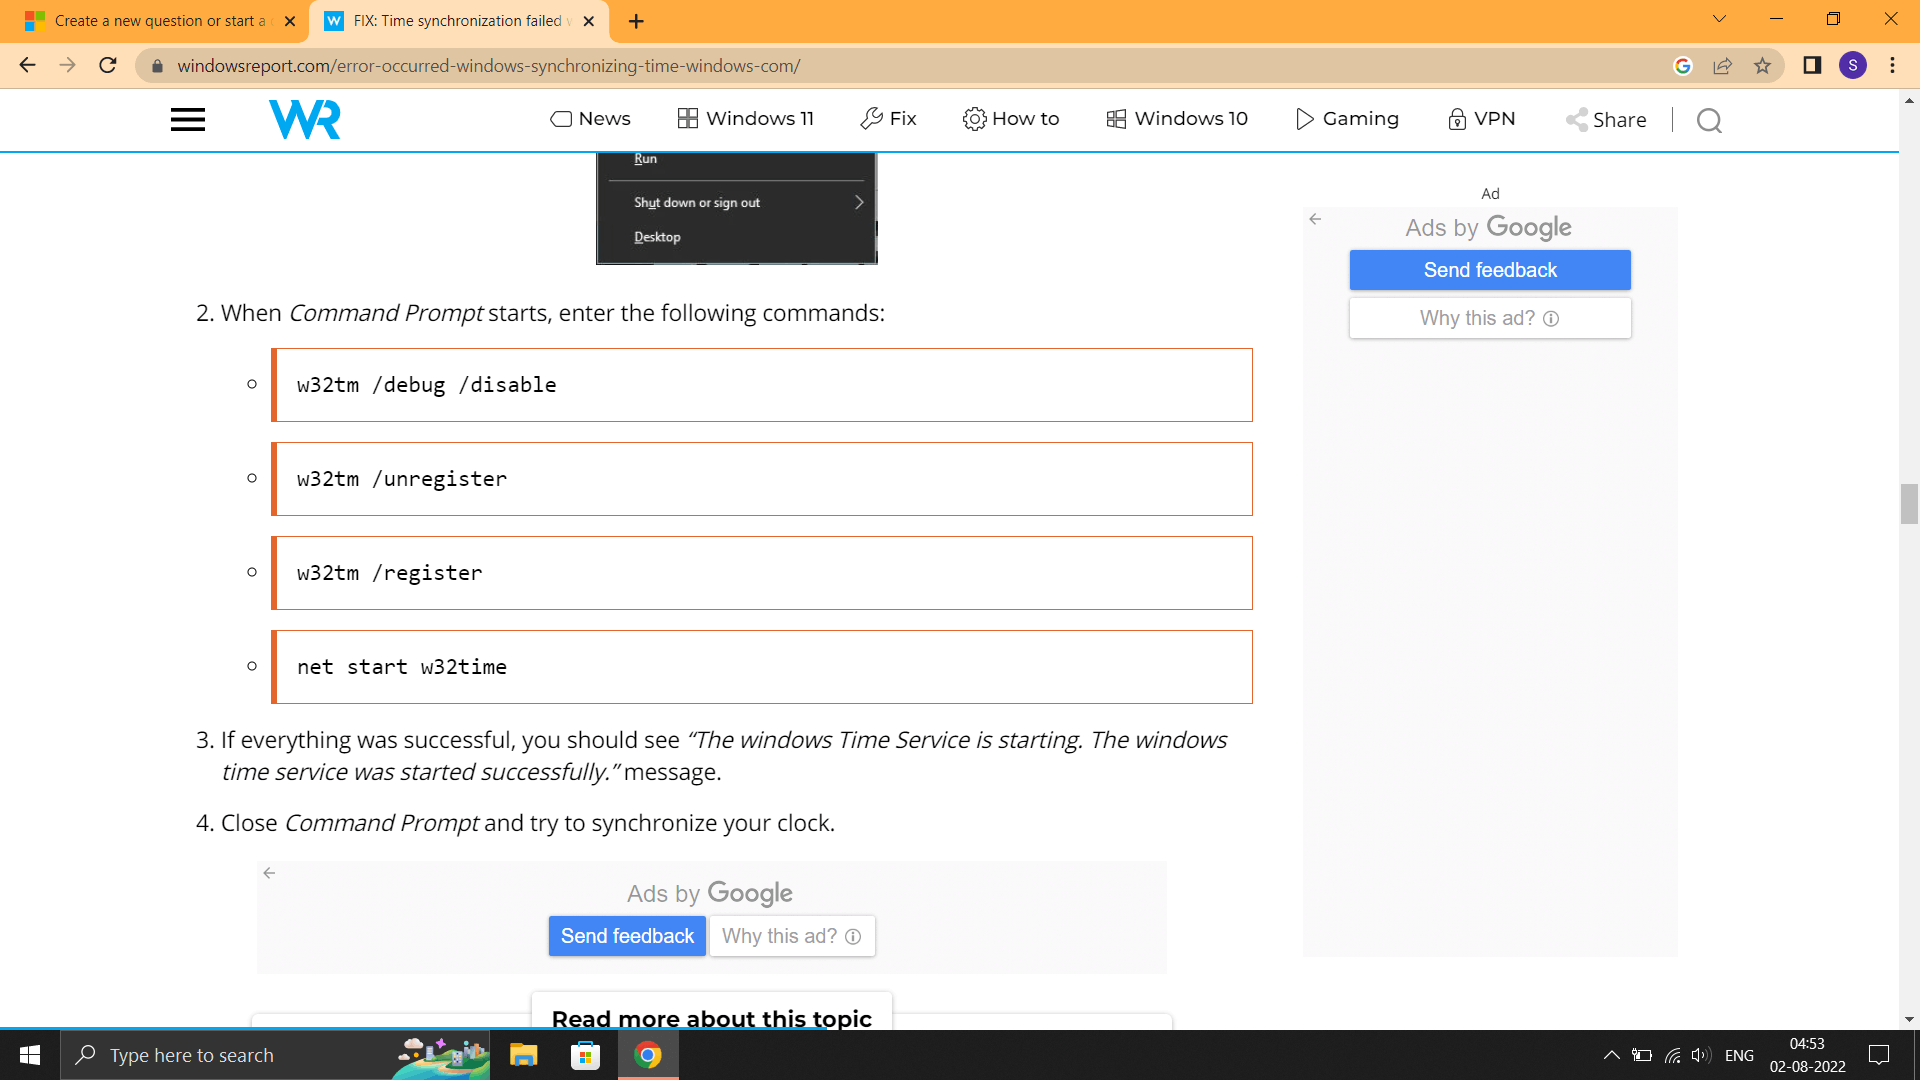The width and height of the screenshot is (1920, 1080).
Task: Open the Windows 11 menu item
Action: tap(745, 119)
